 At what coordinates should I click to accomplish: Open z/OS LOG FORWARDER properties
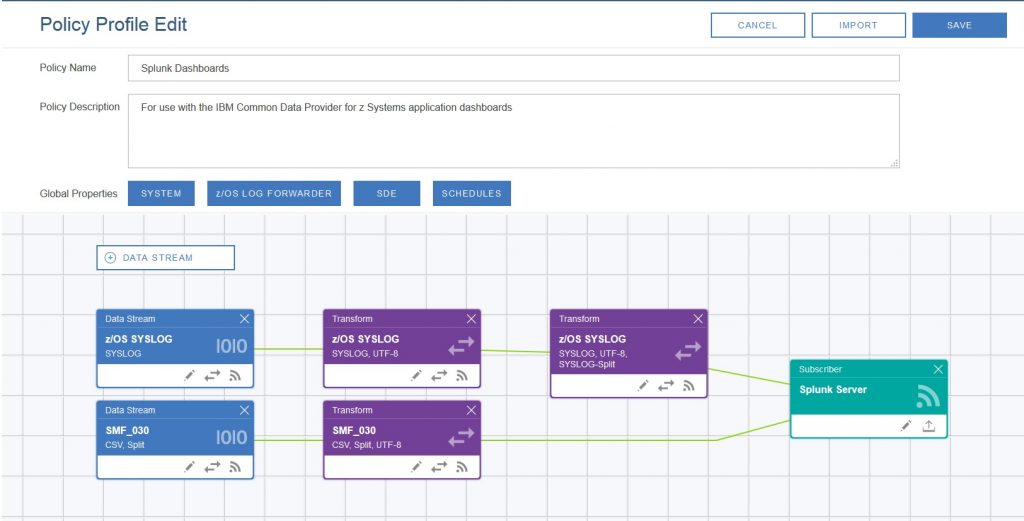click(x=274, y=193)
